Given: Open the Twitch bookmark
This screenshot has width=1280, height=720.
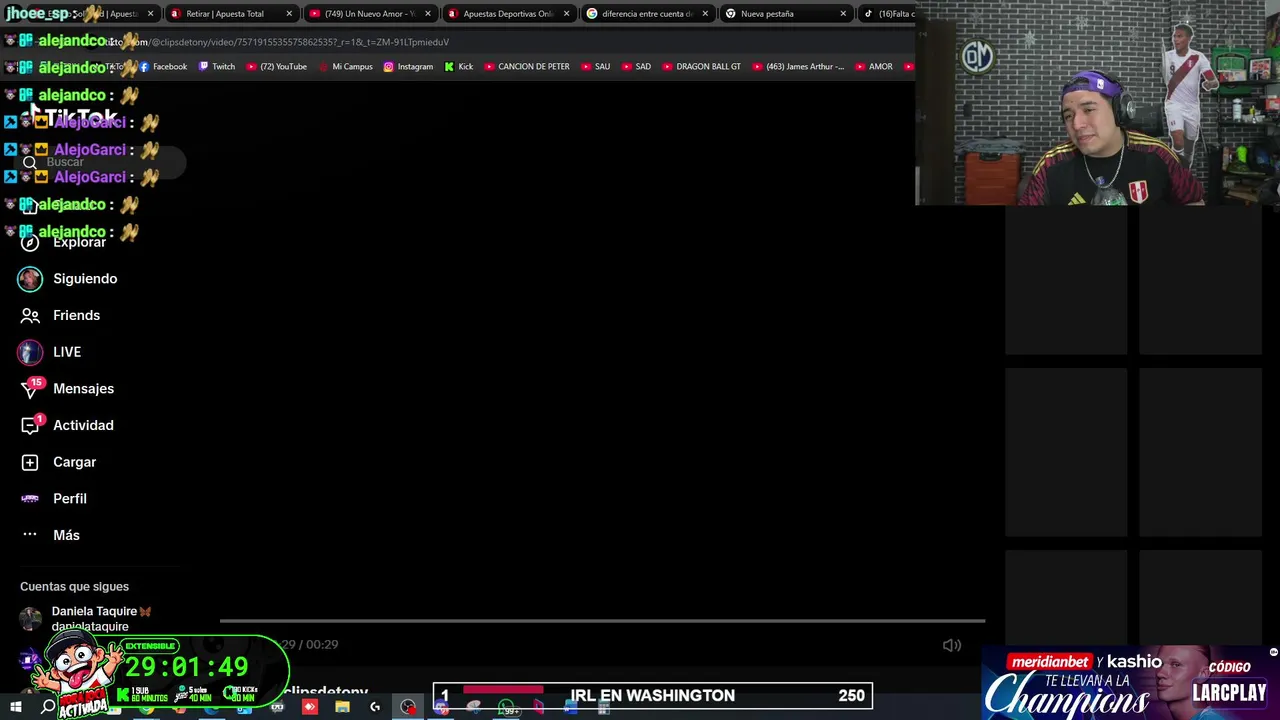Looking at the screenshot, I should pos(217,67).
